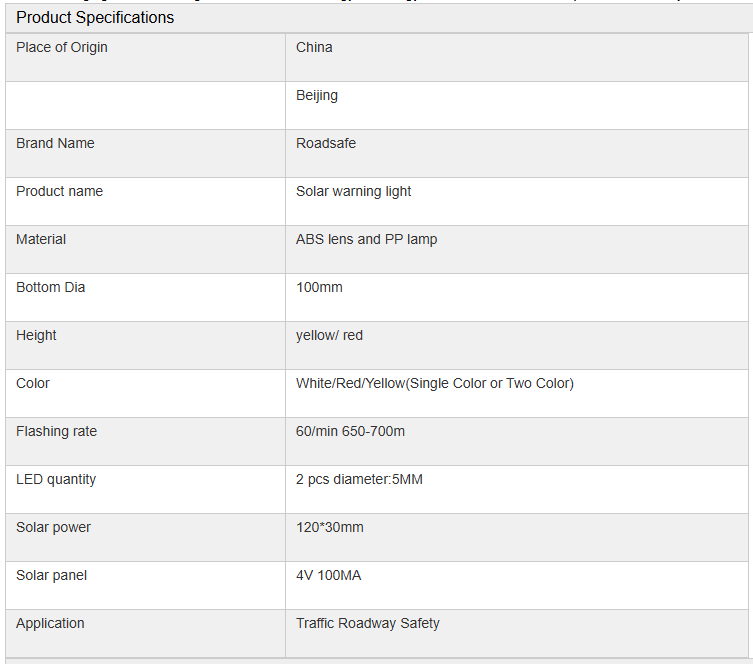Click 2 pcs diameter:5MM value
This screenshot has height=664, width=753.
coord(359,480)
